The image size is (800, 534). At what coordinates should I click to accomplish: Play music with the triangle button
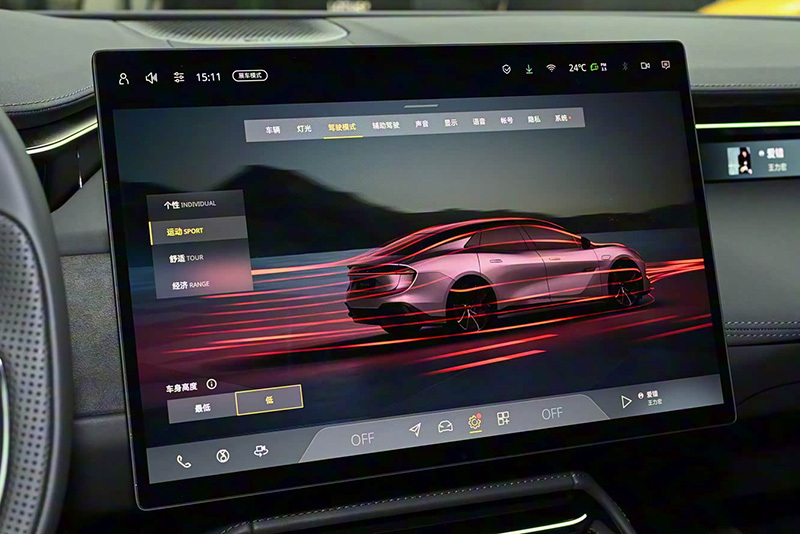(x=626, y=402)
